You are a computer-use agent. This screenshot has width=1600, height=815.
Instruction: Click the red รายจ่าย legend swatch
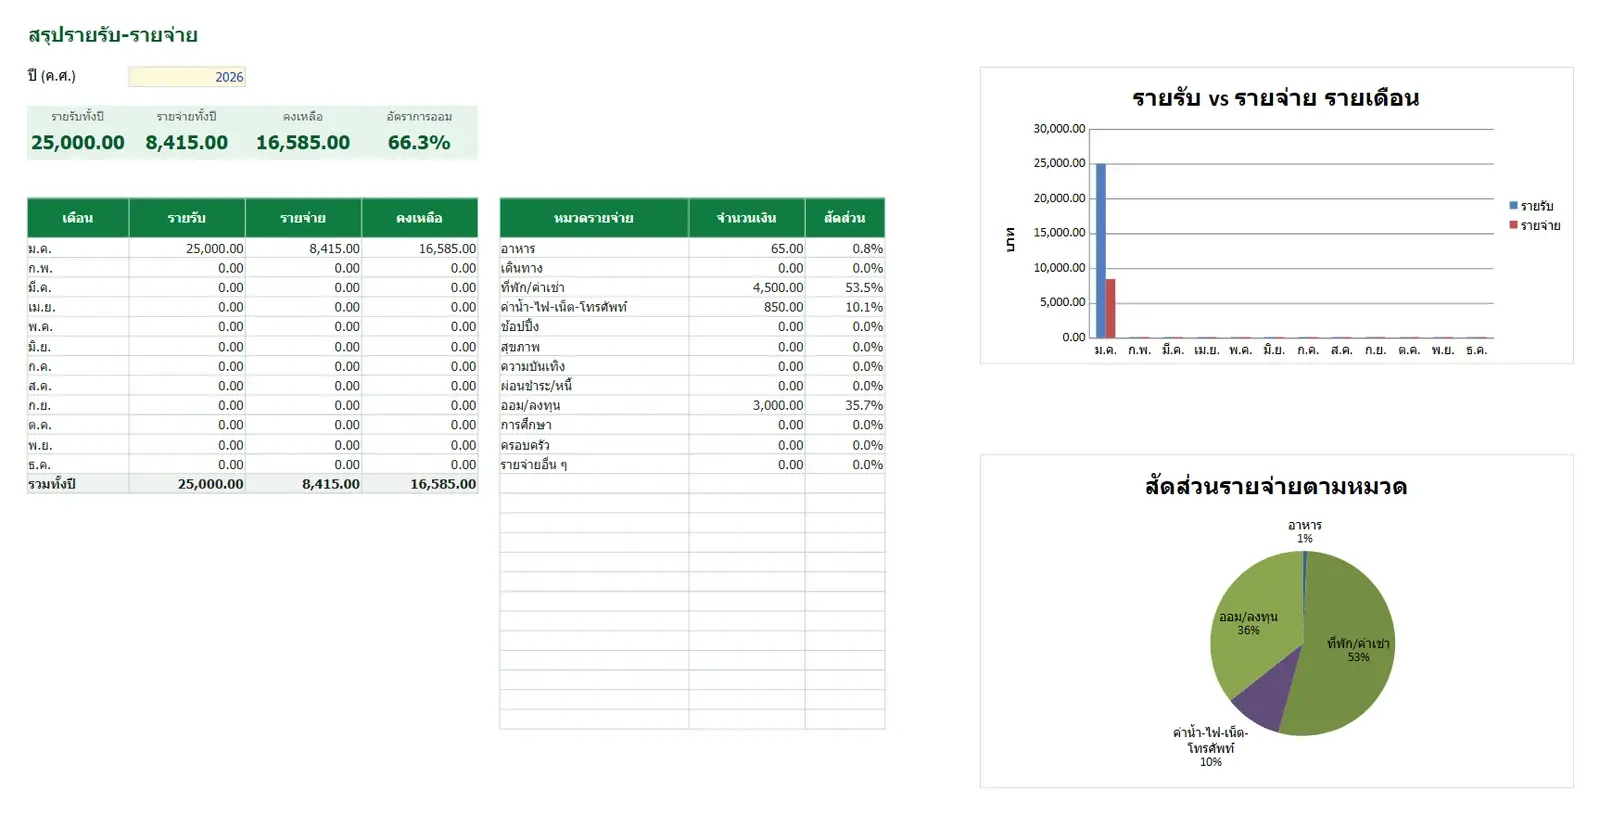click(1514, 225)
